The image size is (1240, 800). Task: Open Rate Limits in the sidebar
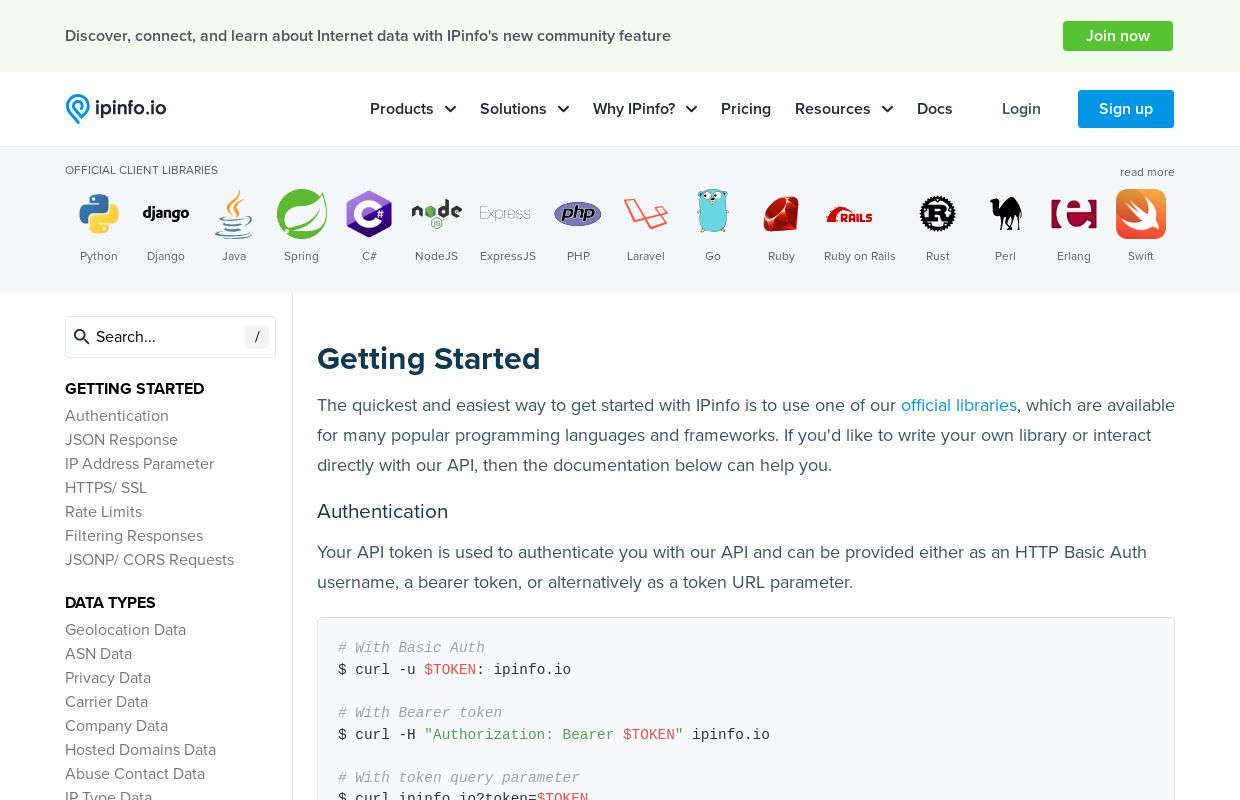pyautogui.click(x=103, y=512)
